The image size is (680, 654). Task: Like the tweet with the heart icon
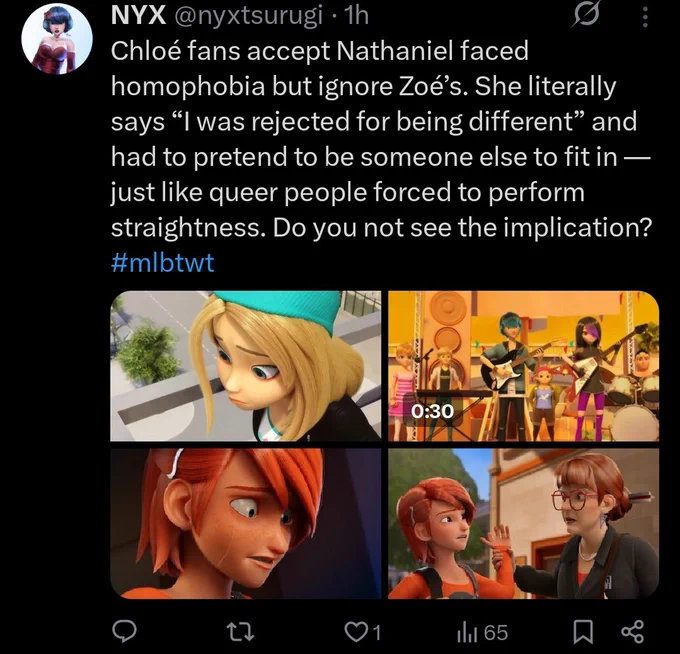point(355,632)
